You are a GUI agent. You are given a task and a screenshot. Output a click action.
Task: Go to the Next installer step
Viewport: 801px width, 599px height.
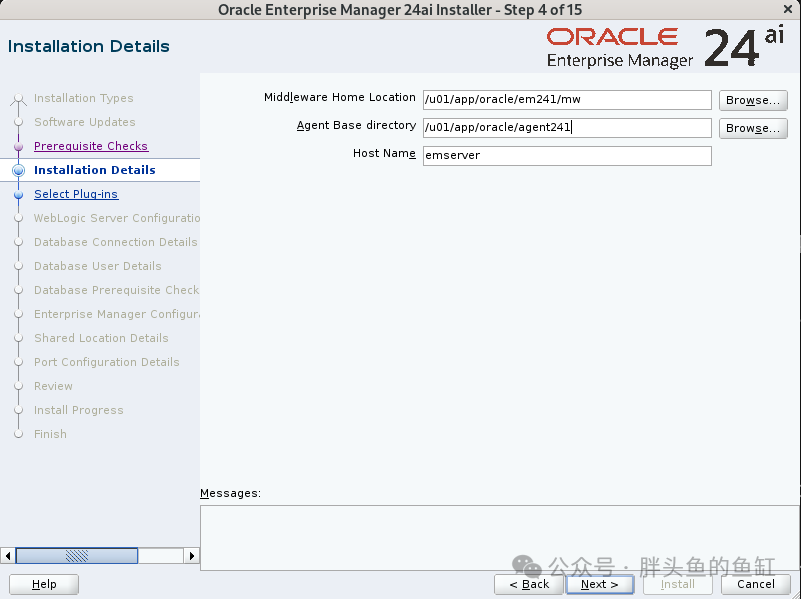point(600,584)
